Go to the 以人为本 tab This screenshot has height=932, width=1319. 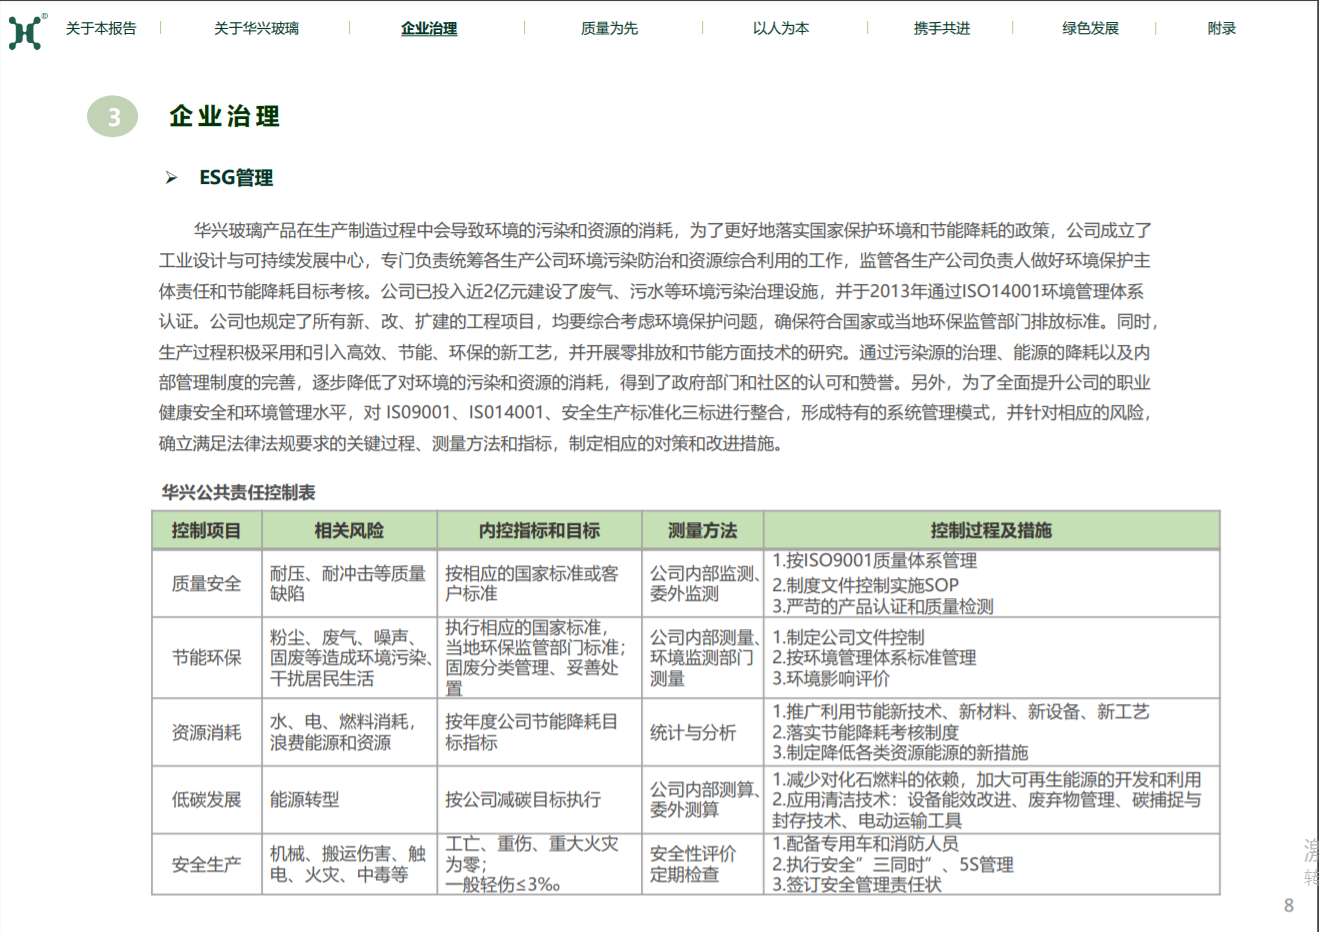pyautogui.click(x=781, y=28)
